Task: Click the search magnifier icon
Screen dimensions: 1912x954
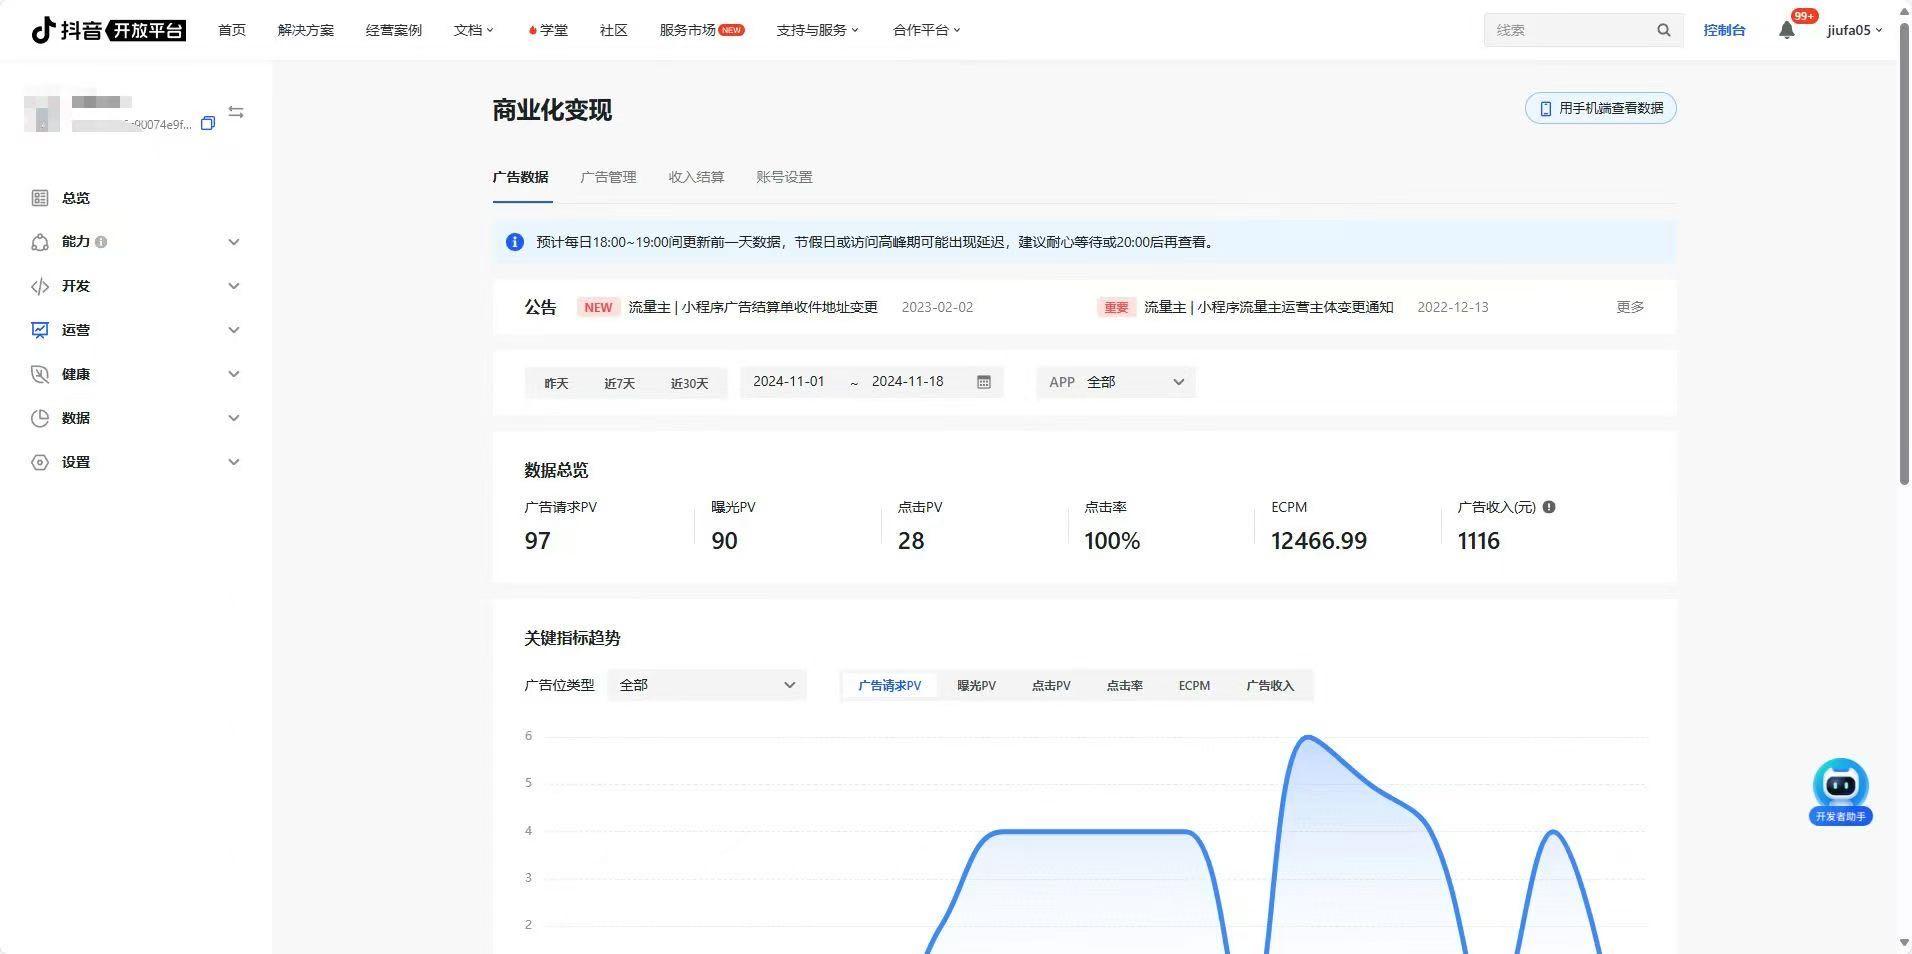Action: click(x=1663, y=30)
